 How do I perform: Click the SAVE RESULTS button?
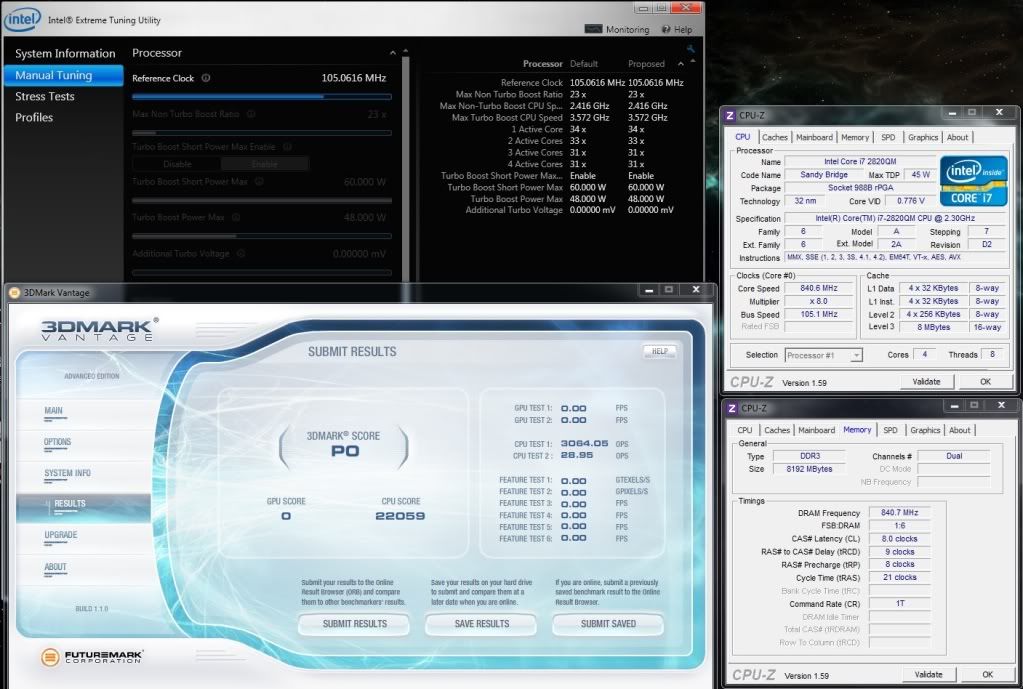click(481, 624)
